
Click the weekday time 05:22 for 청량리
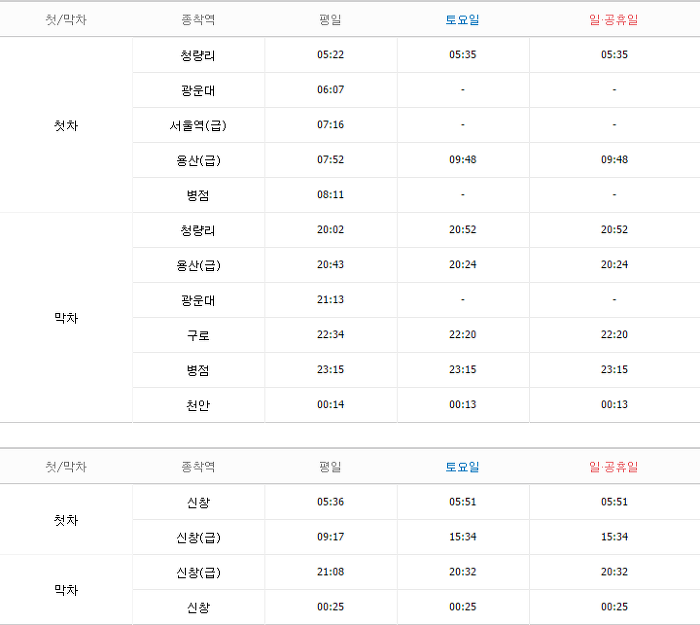pos(330,54)
